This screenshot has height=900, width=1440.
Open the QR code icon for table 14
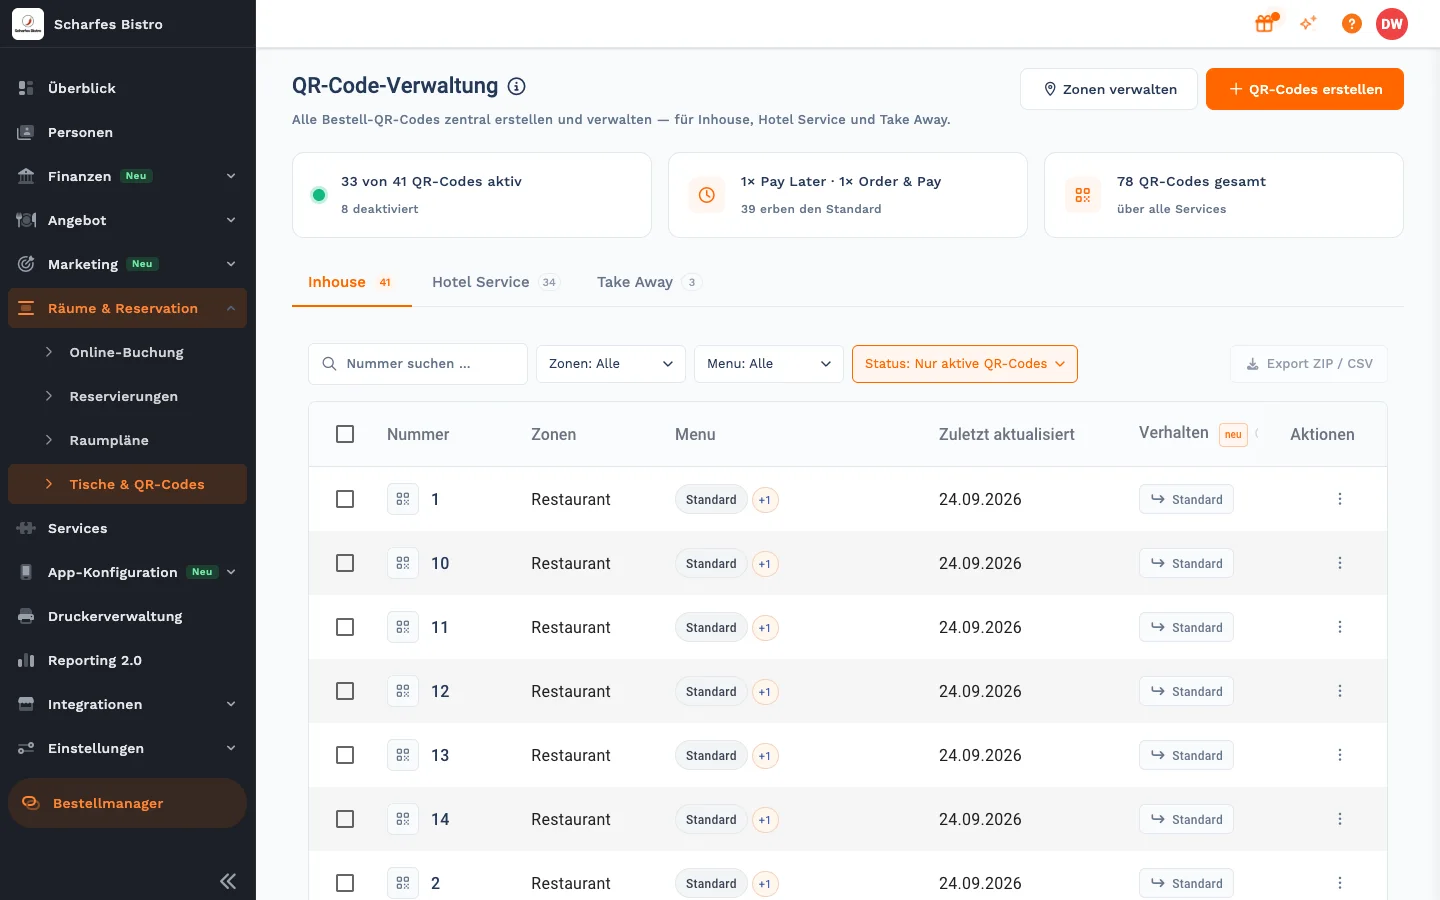pos(403,819)
